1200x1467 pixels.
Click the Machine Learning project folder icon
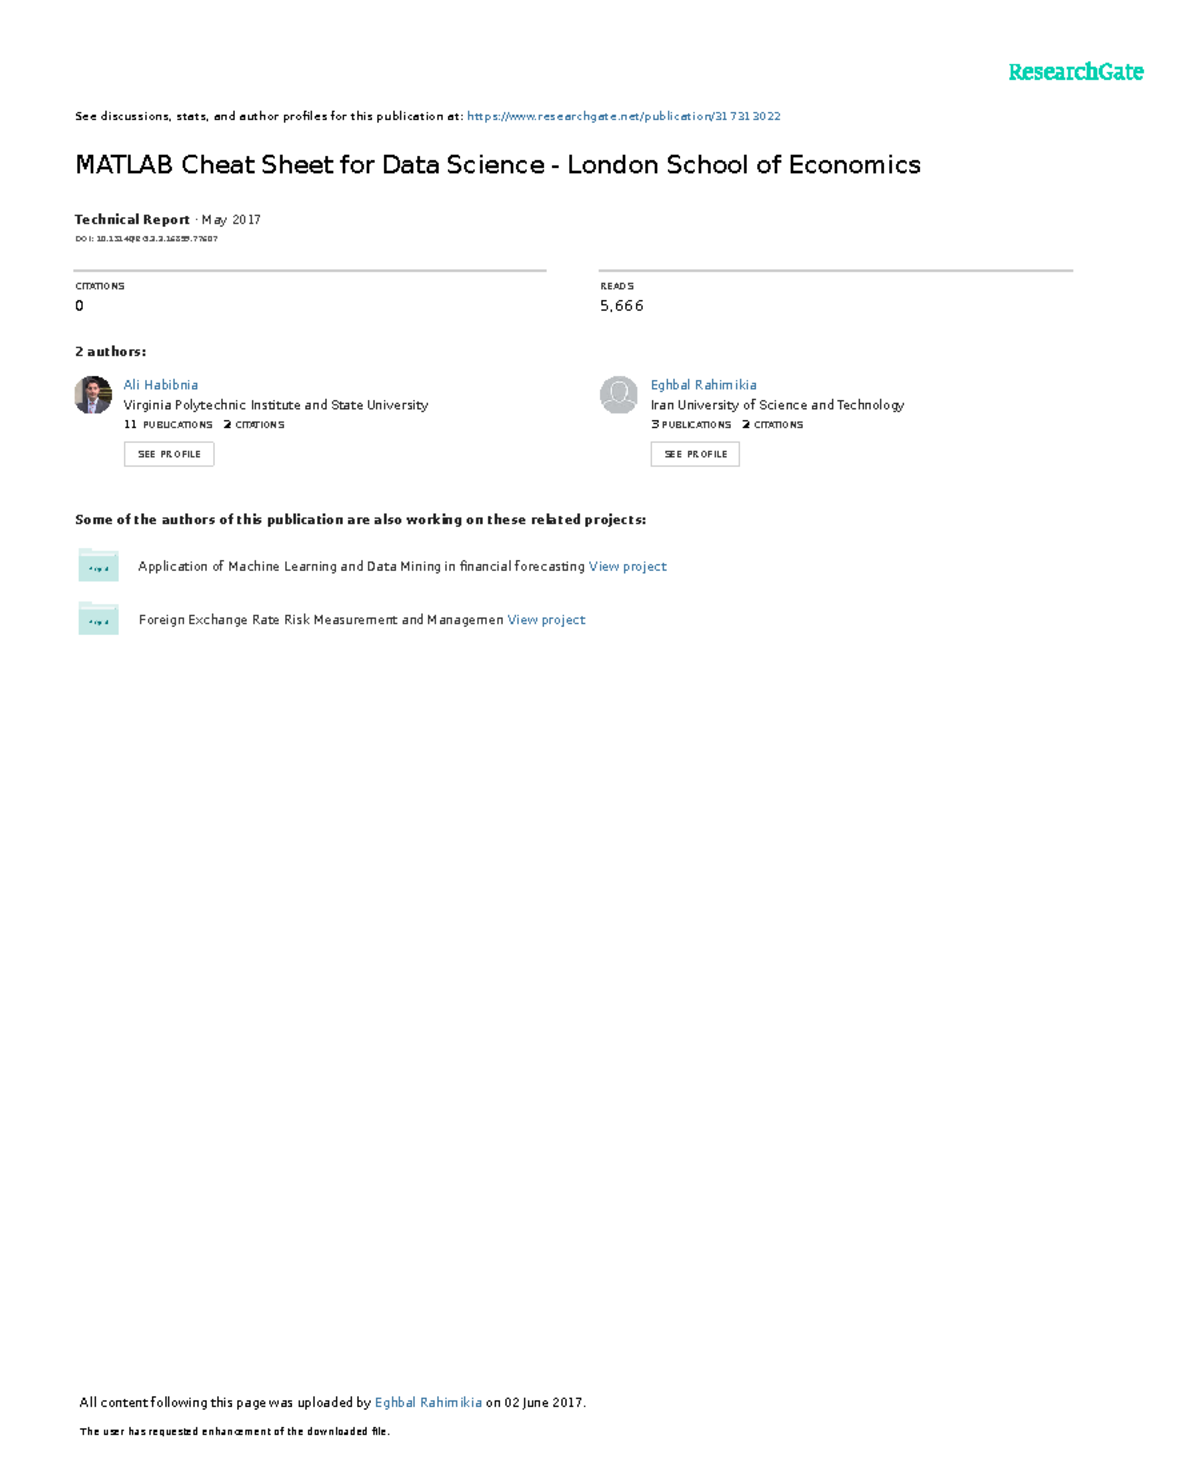98,565
